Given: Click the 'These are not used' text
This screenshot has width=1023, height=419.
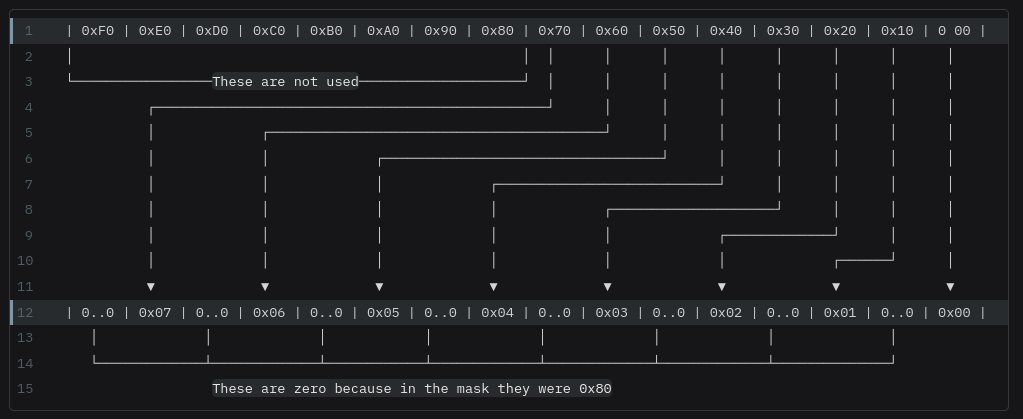Looking at the screenshot, I should click(285, 82).
